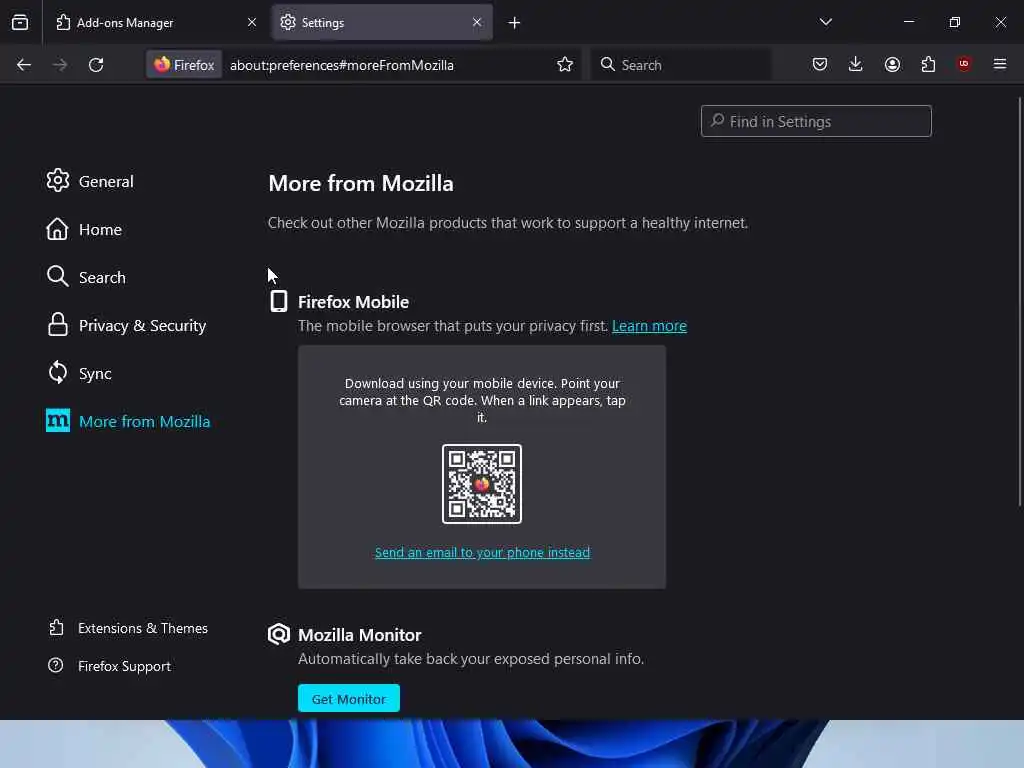
Task: Click the Firefox Mobile heading
Action: pyautogui.click(x=353, y=302)
